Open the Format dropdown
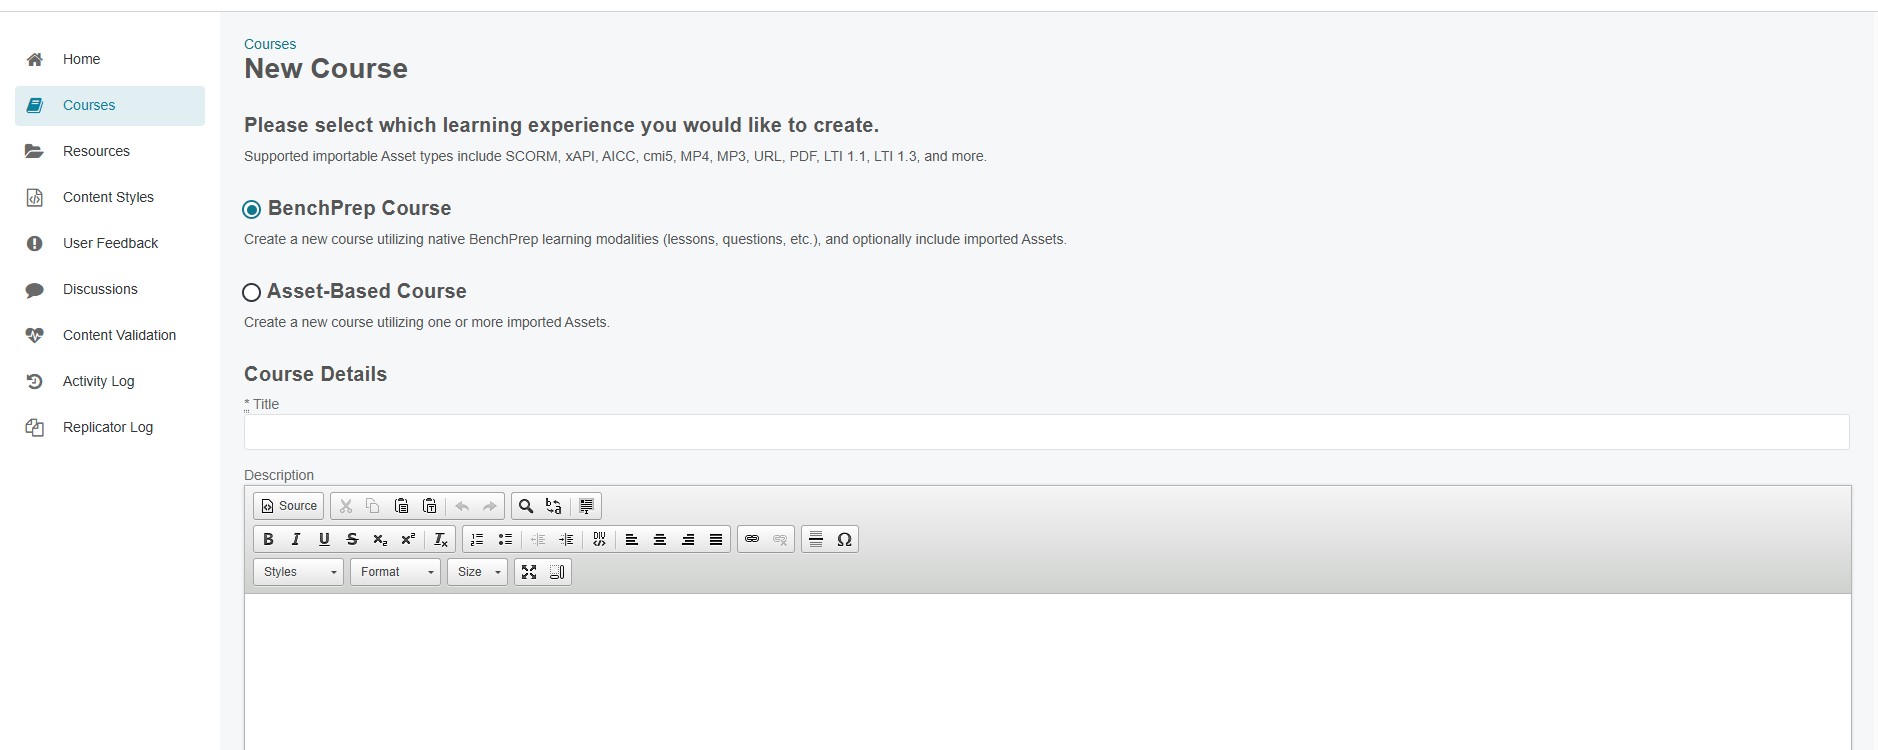1878x750 pixels. point(395,572)
